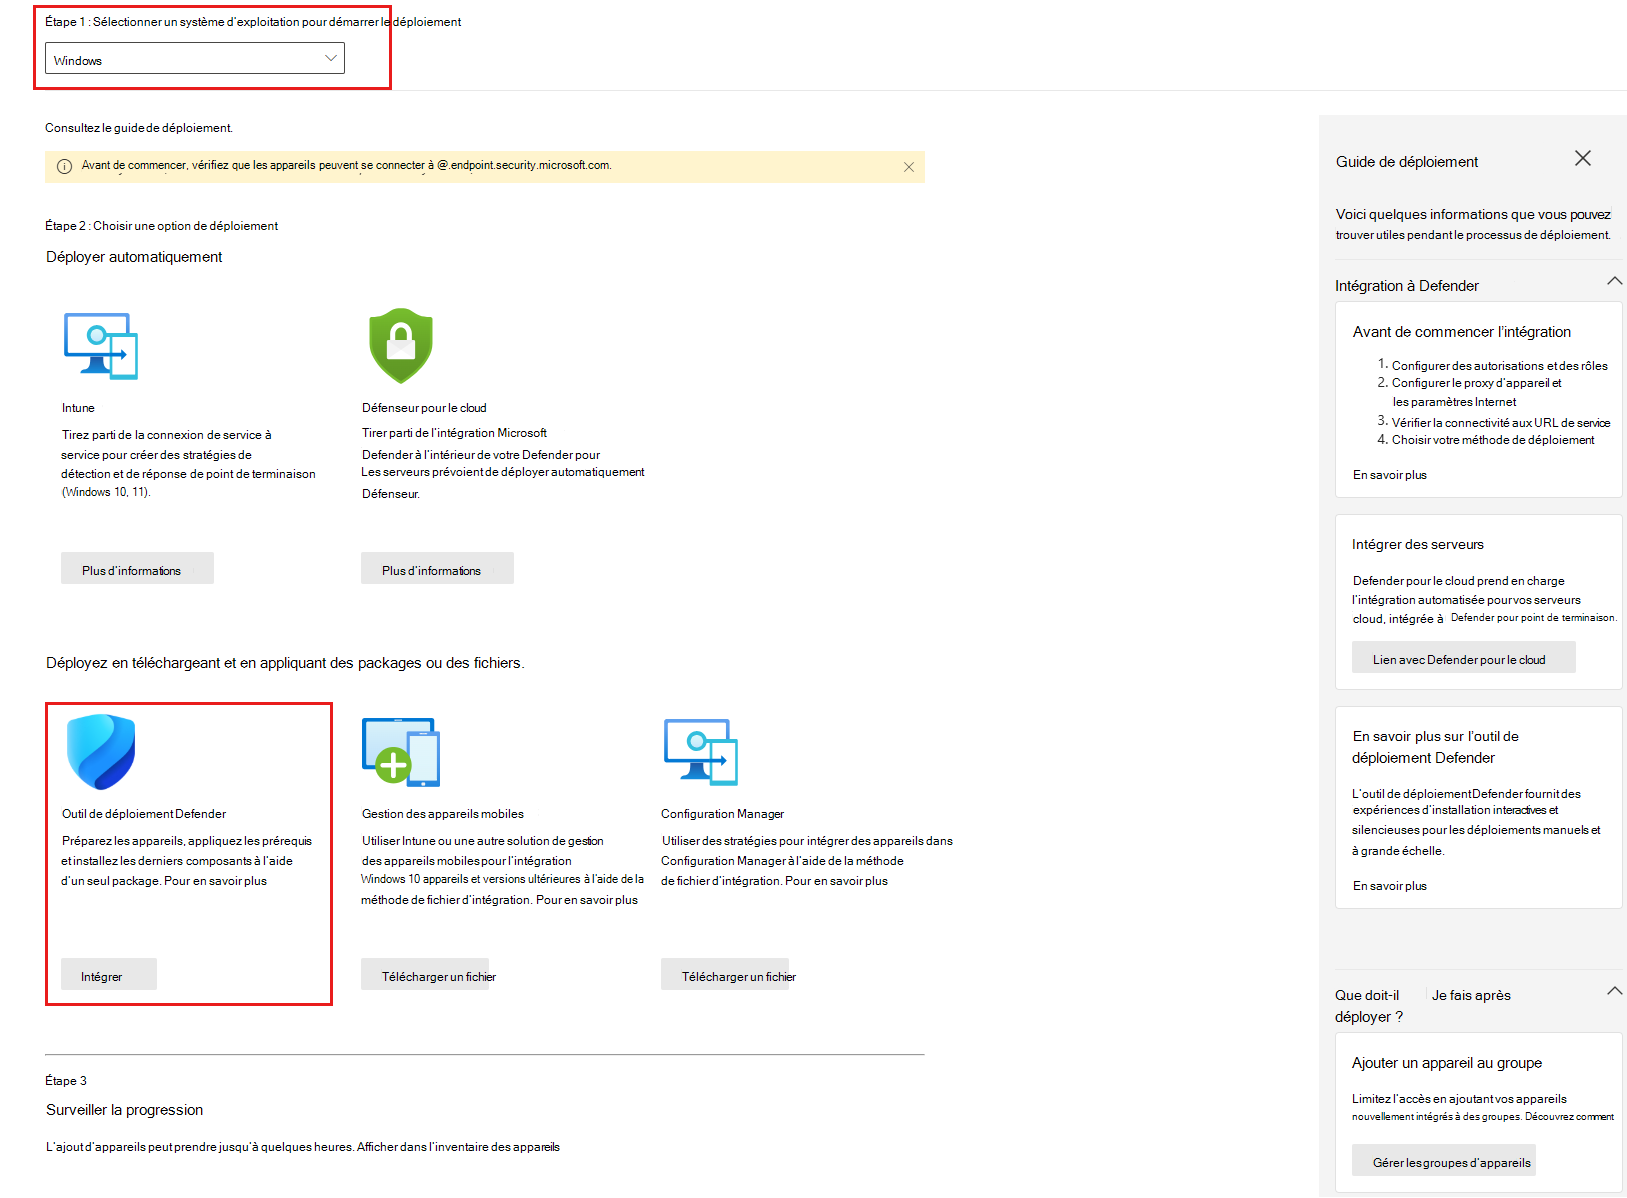Click the mobile device management icon
The height and width of the screenshot is (1198, 1627).
pyautogui.click(x=401, y=752)
